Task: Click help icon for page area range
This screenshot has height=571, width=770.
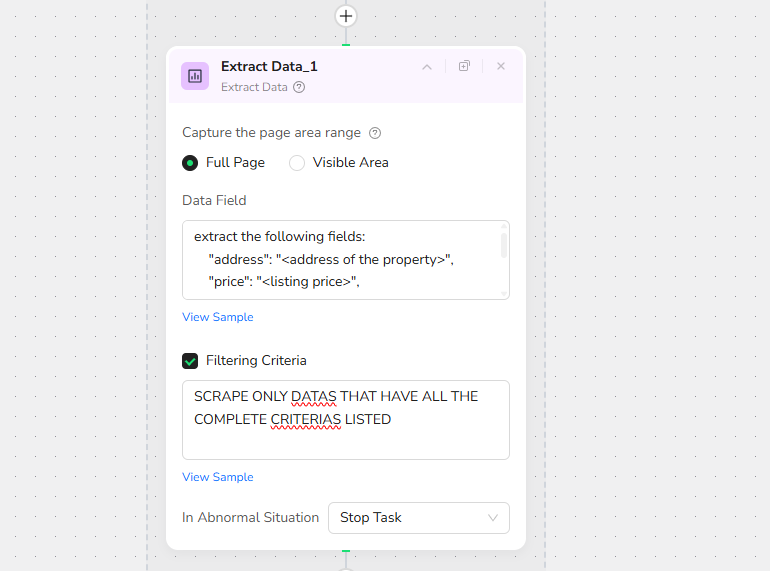Action: (x=375, y=133)
